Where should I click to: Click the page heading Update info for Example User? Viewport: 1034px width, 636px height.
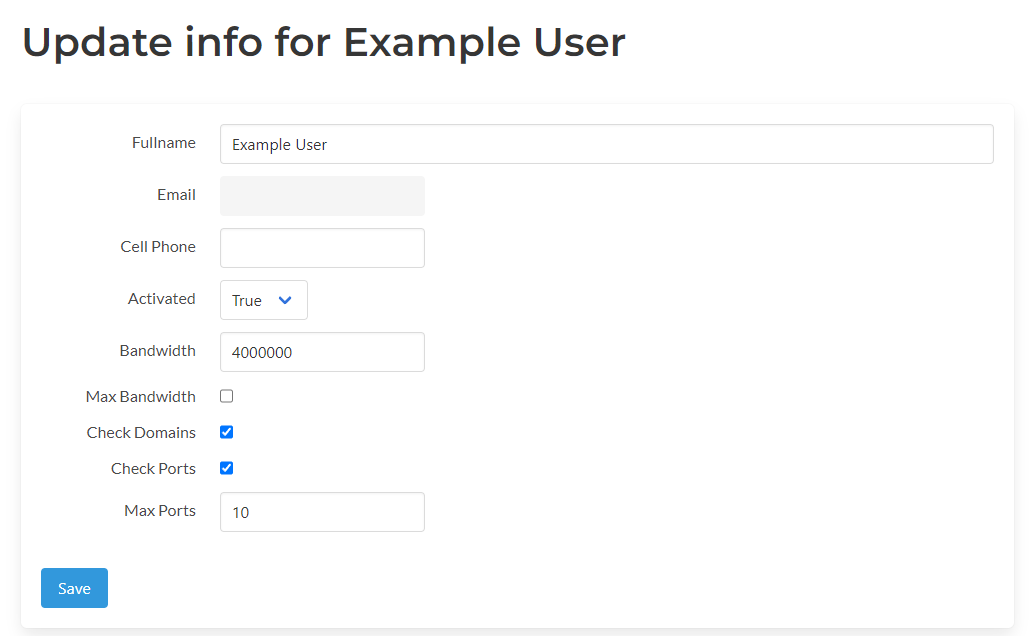323,42
